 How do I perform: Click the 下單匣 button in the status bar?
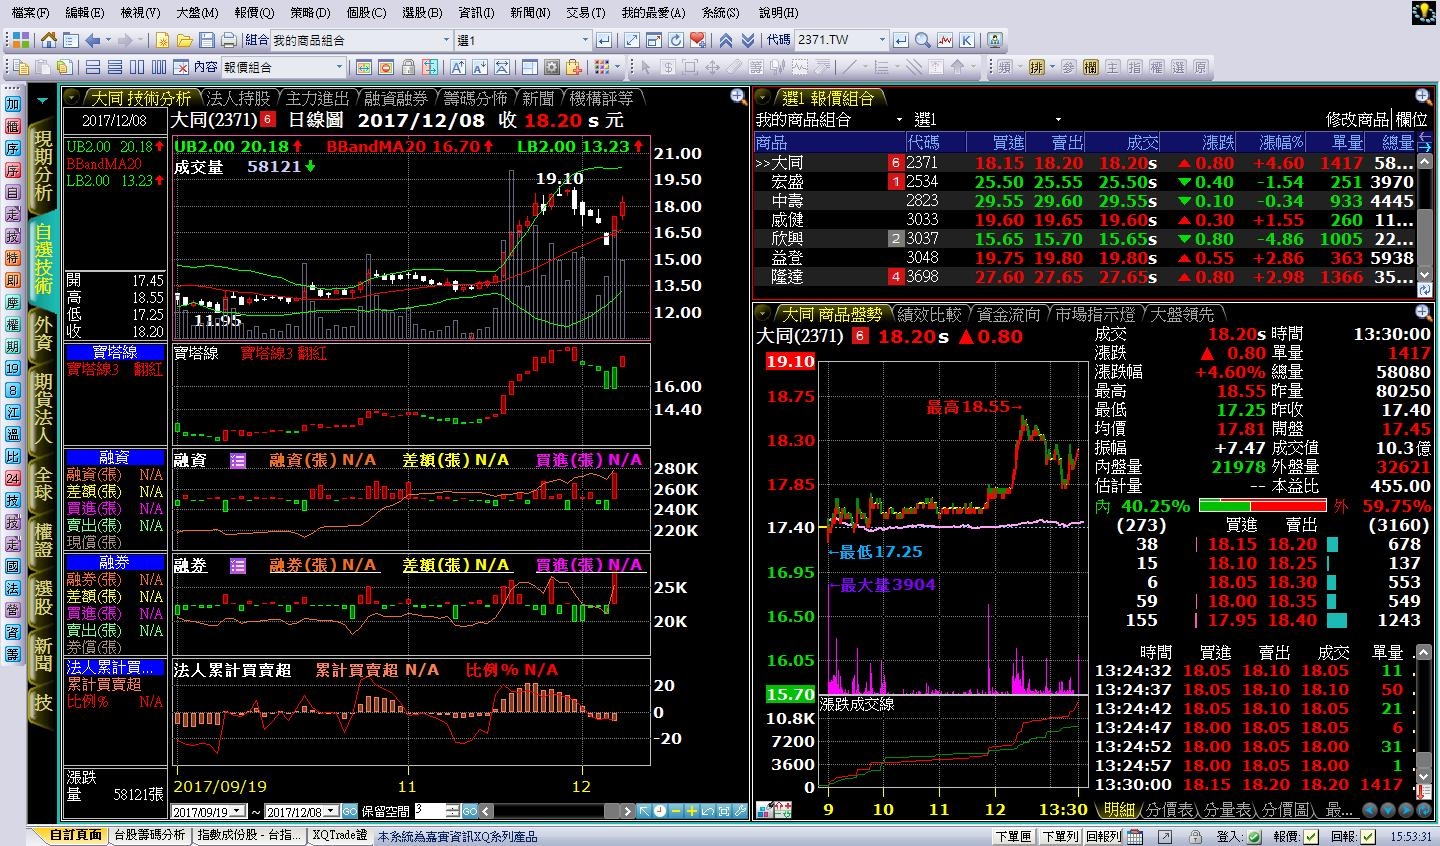(1013, 836)
